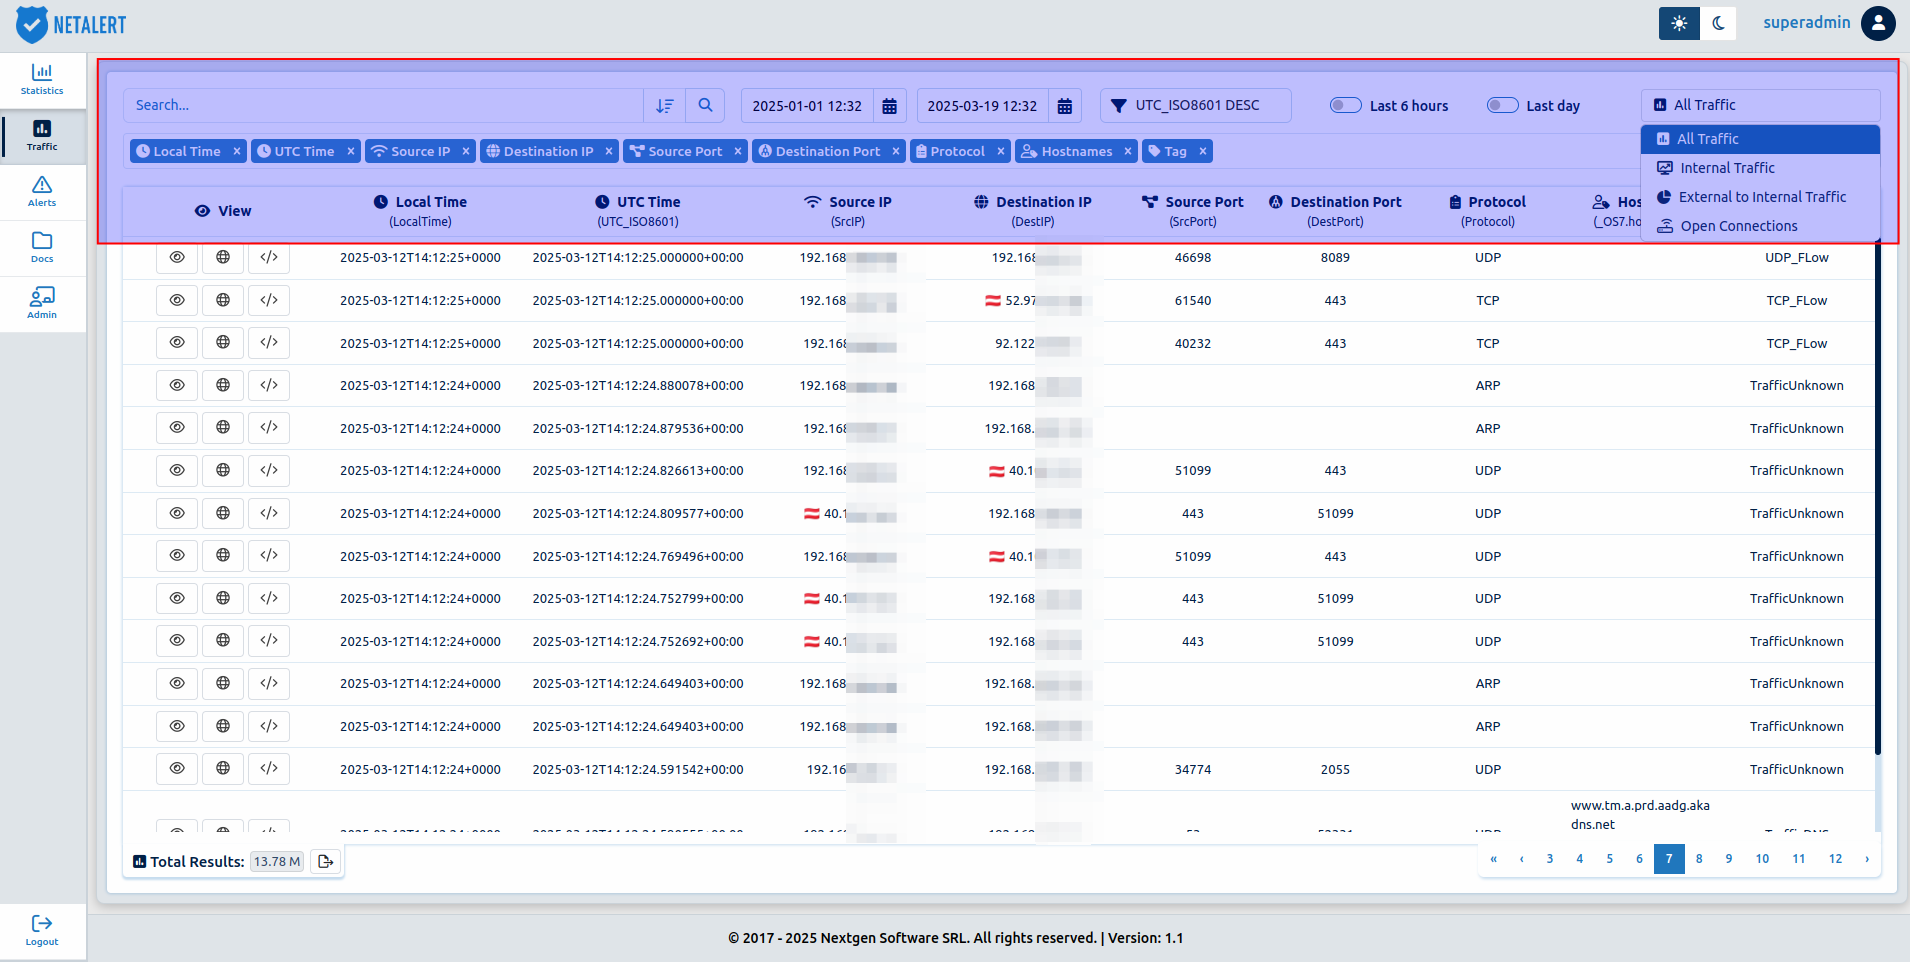Remove the Protocol column chip

pos(1001,151)
